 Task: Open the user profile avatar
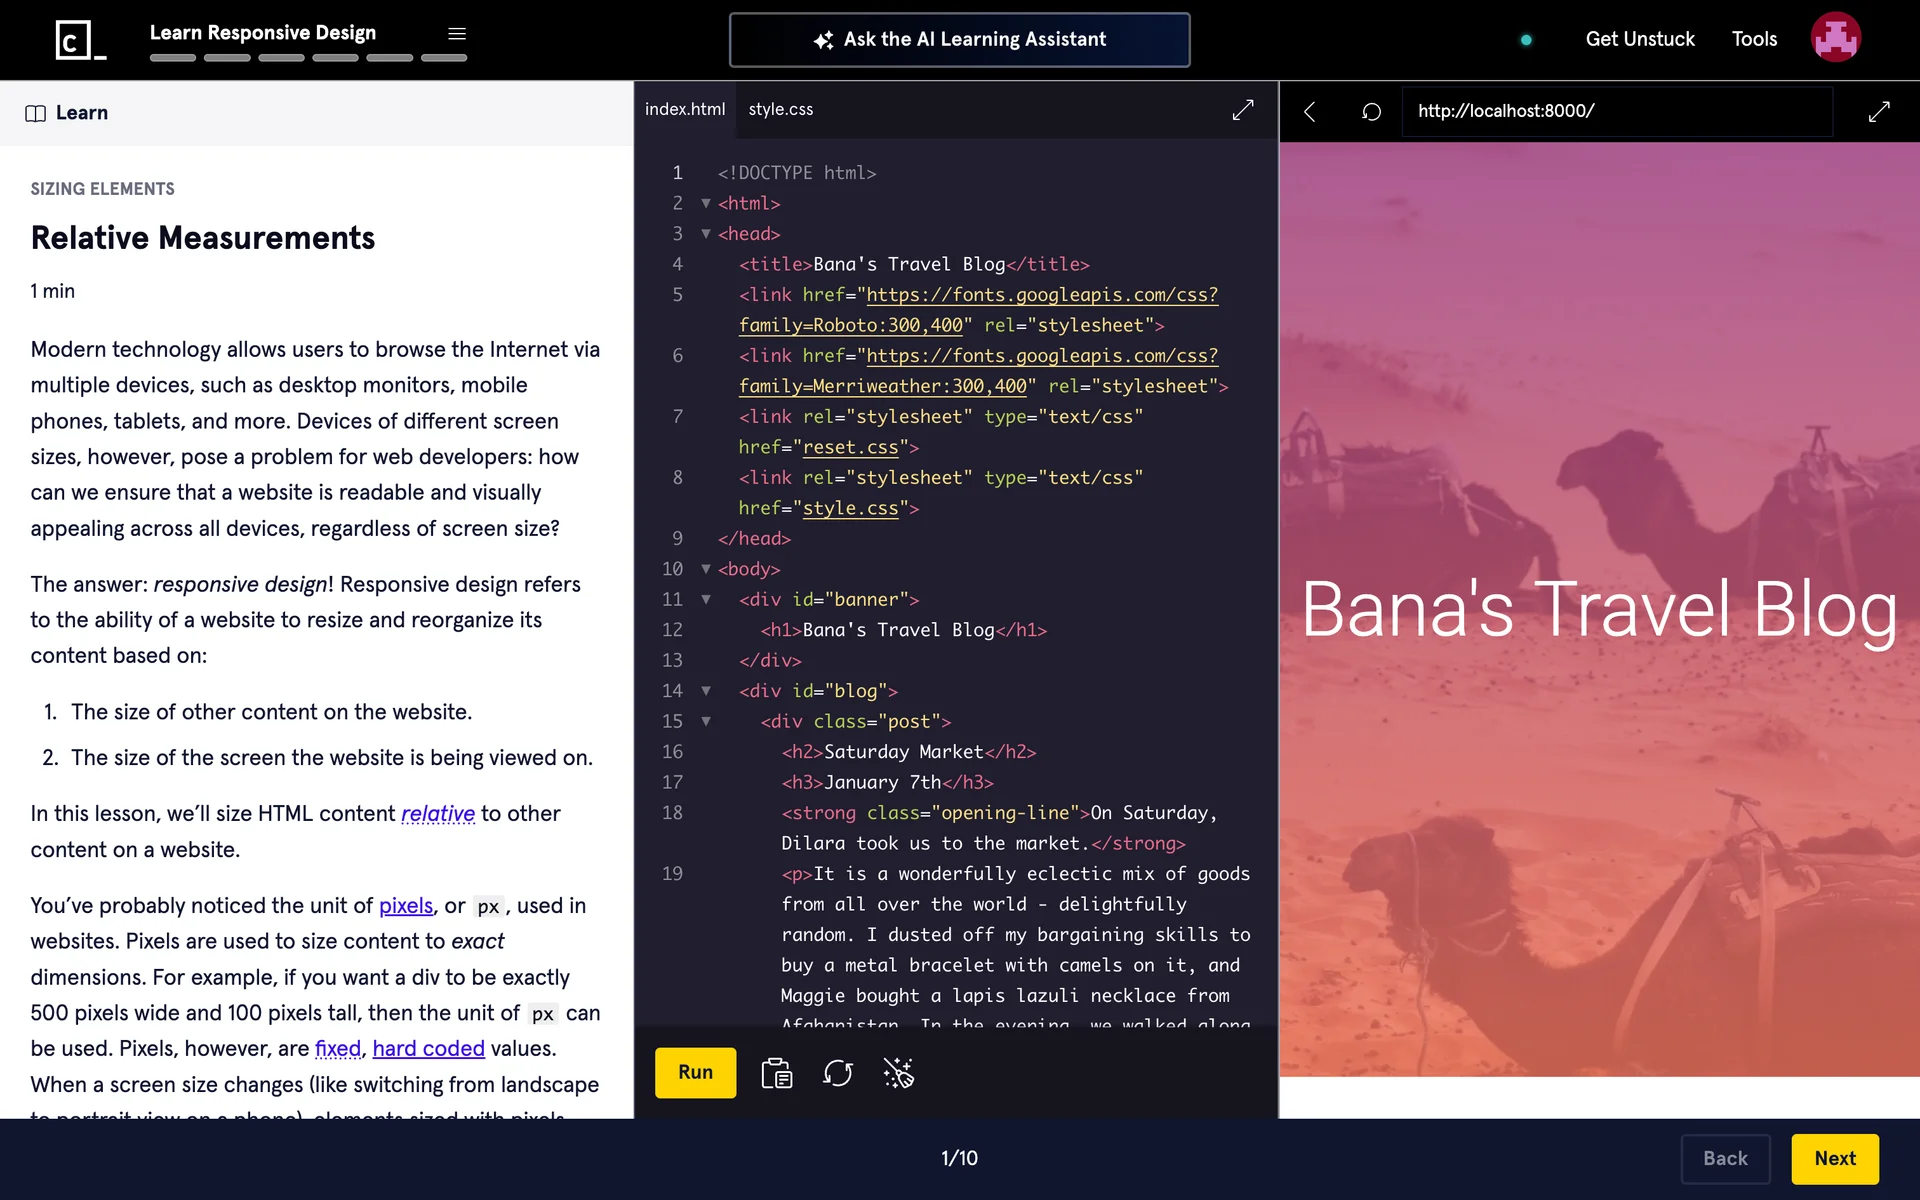1835,38
